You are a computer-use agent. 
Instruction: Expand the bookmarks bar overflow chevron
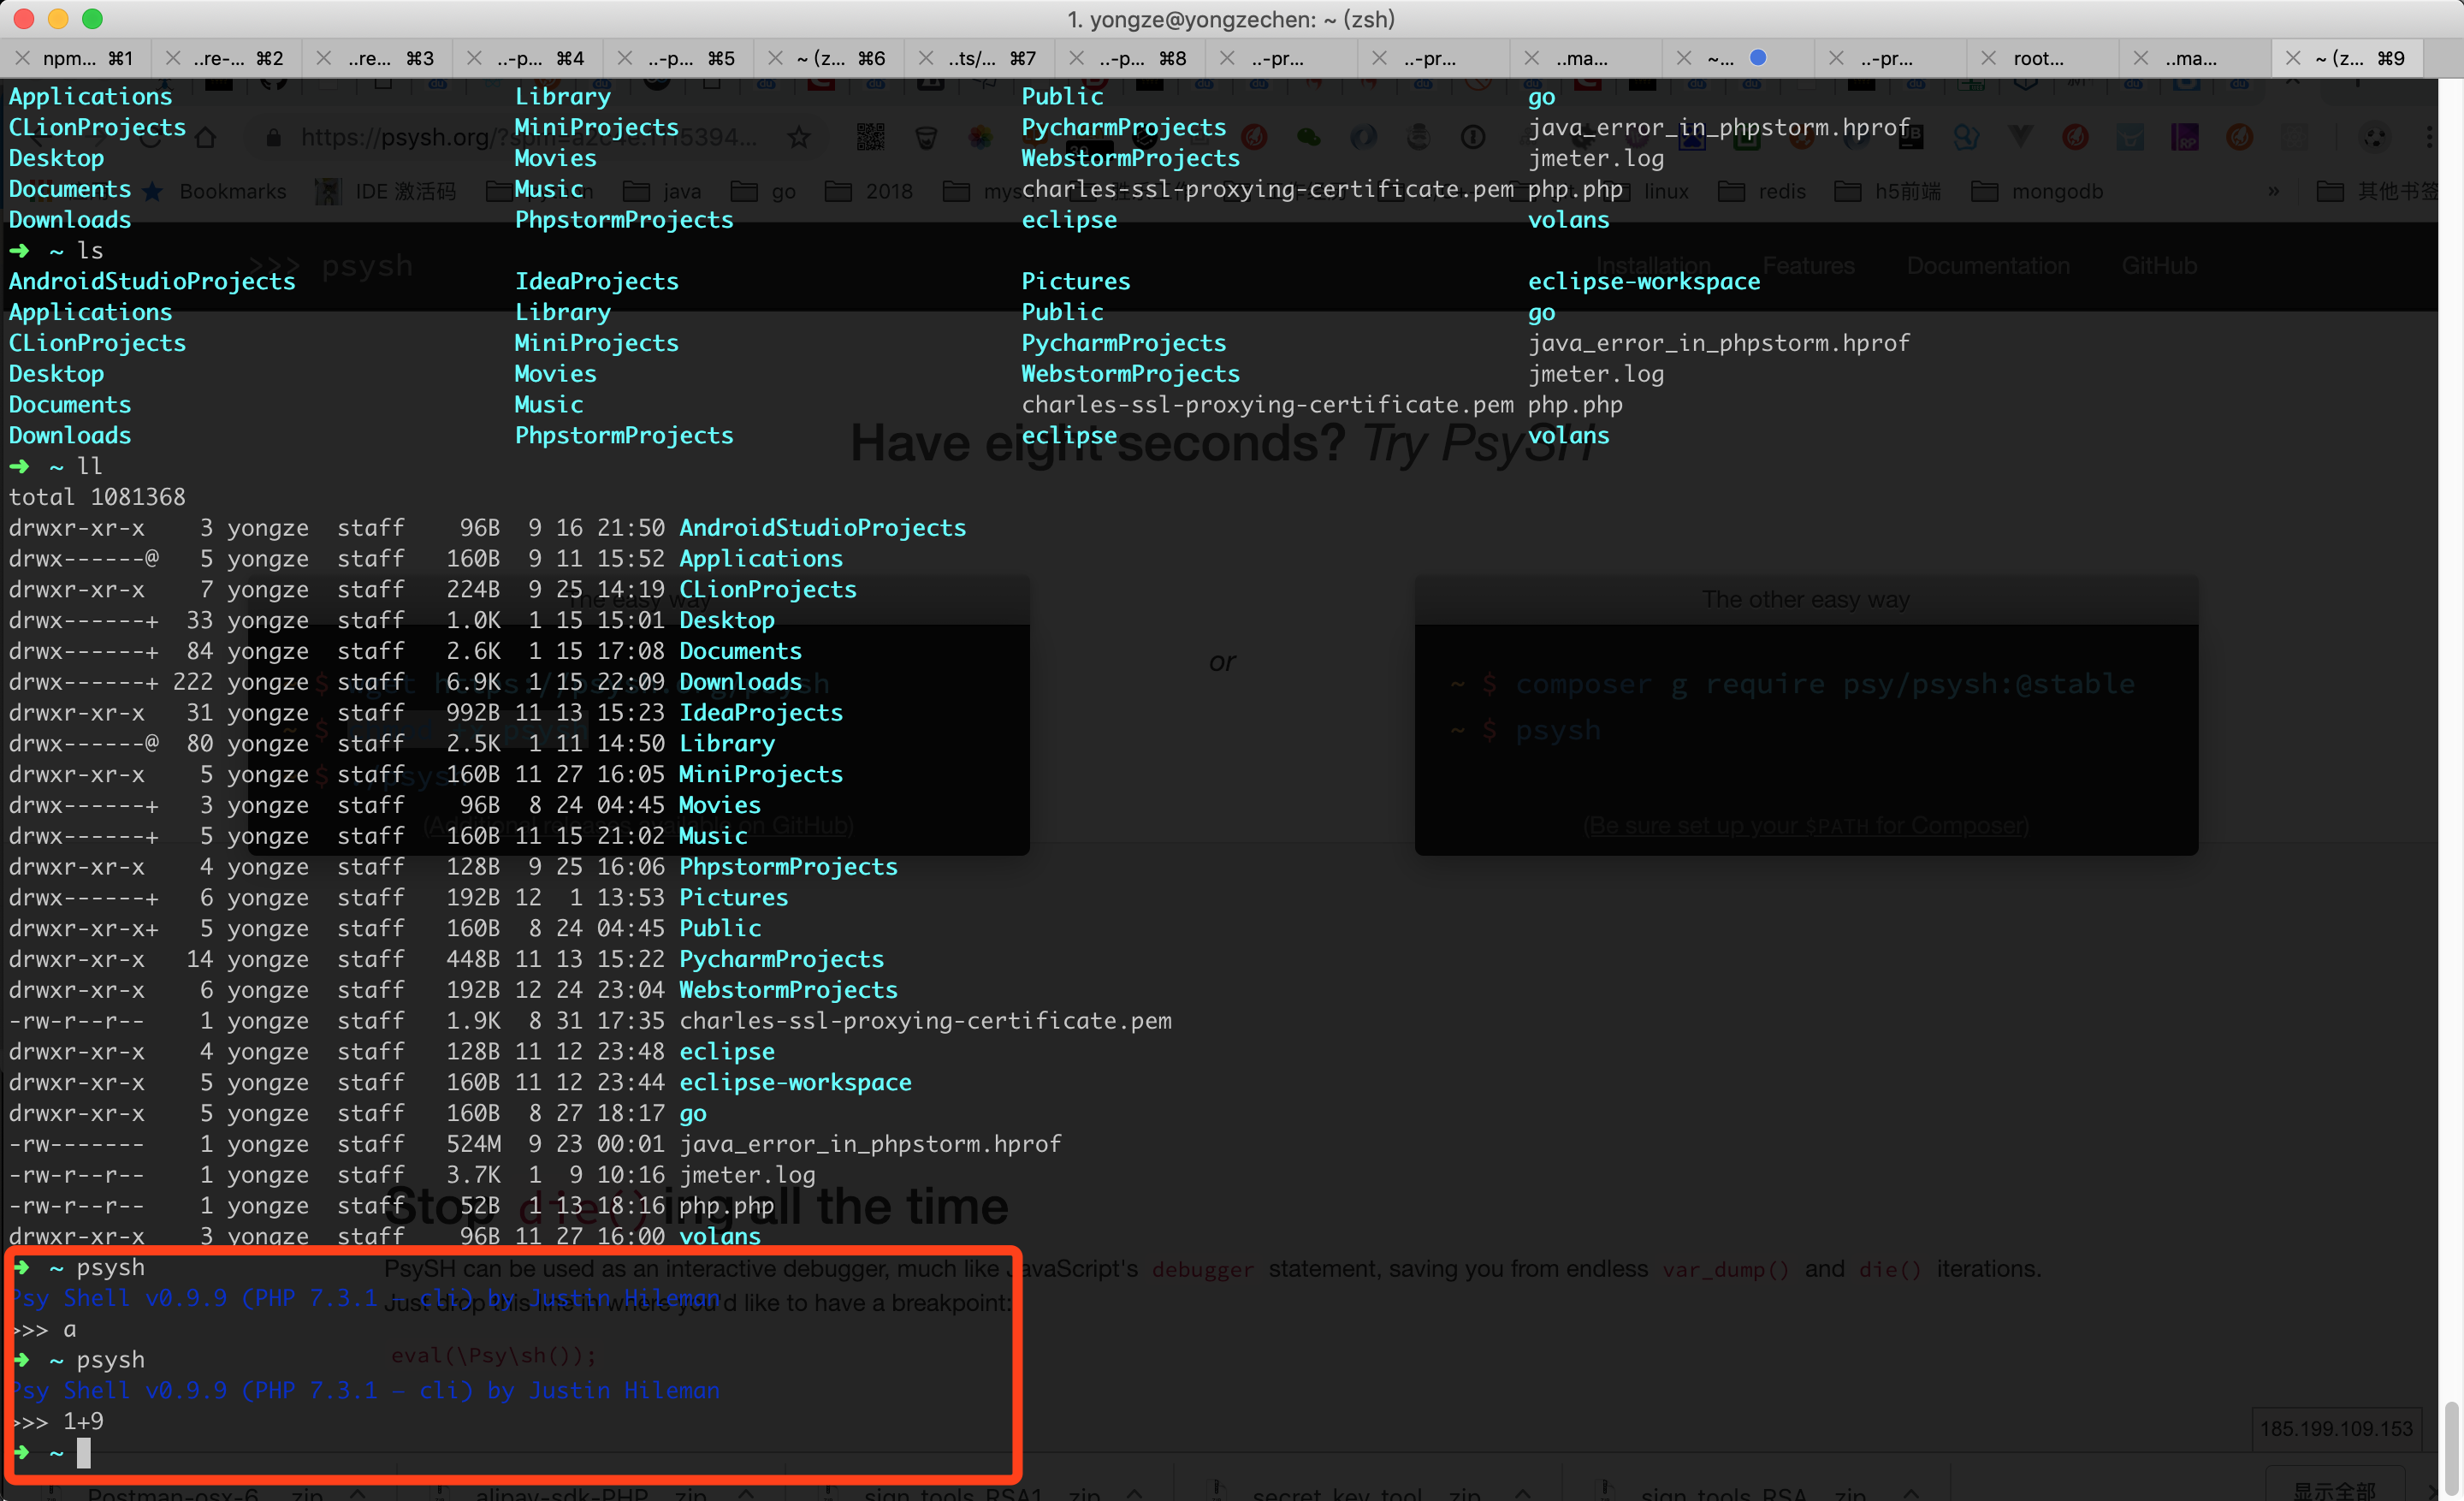click(x=2275, y=190)
